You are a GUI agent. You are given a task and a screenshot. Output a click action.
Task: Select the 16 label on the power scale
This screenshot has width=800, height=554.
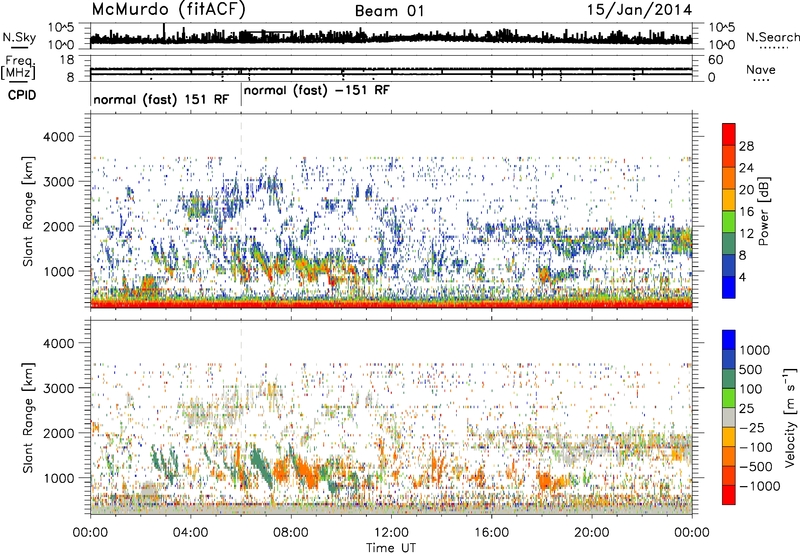[x=746, y=212]
